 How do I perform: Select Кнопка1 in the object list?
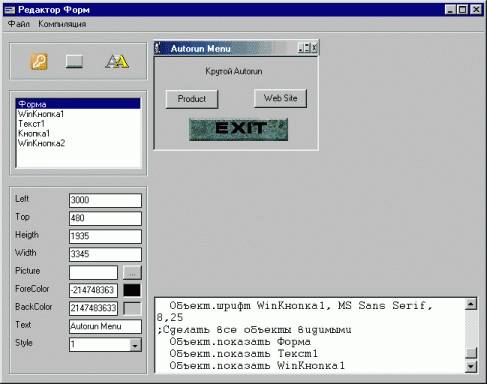[78, 133]
